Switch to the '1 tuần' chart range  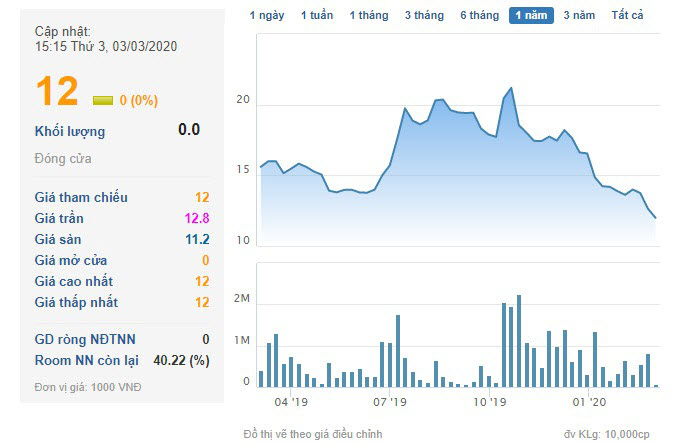click(317, 15)
